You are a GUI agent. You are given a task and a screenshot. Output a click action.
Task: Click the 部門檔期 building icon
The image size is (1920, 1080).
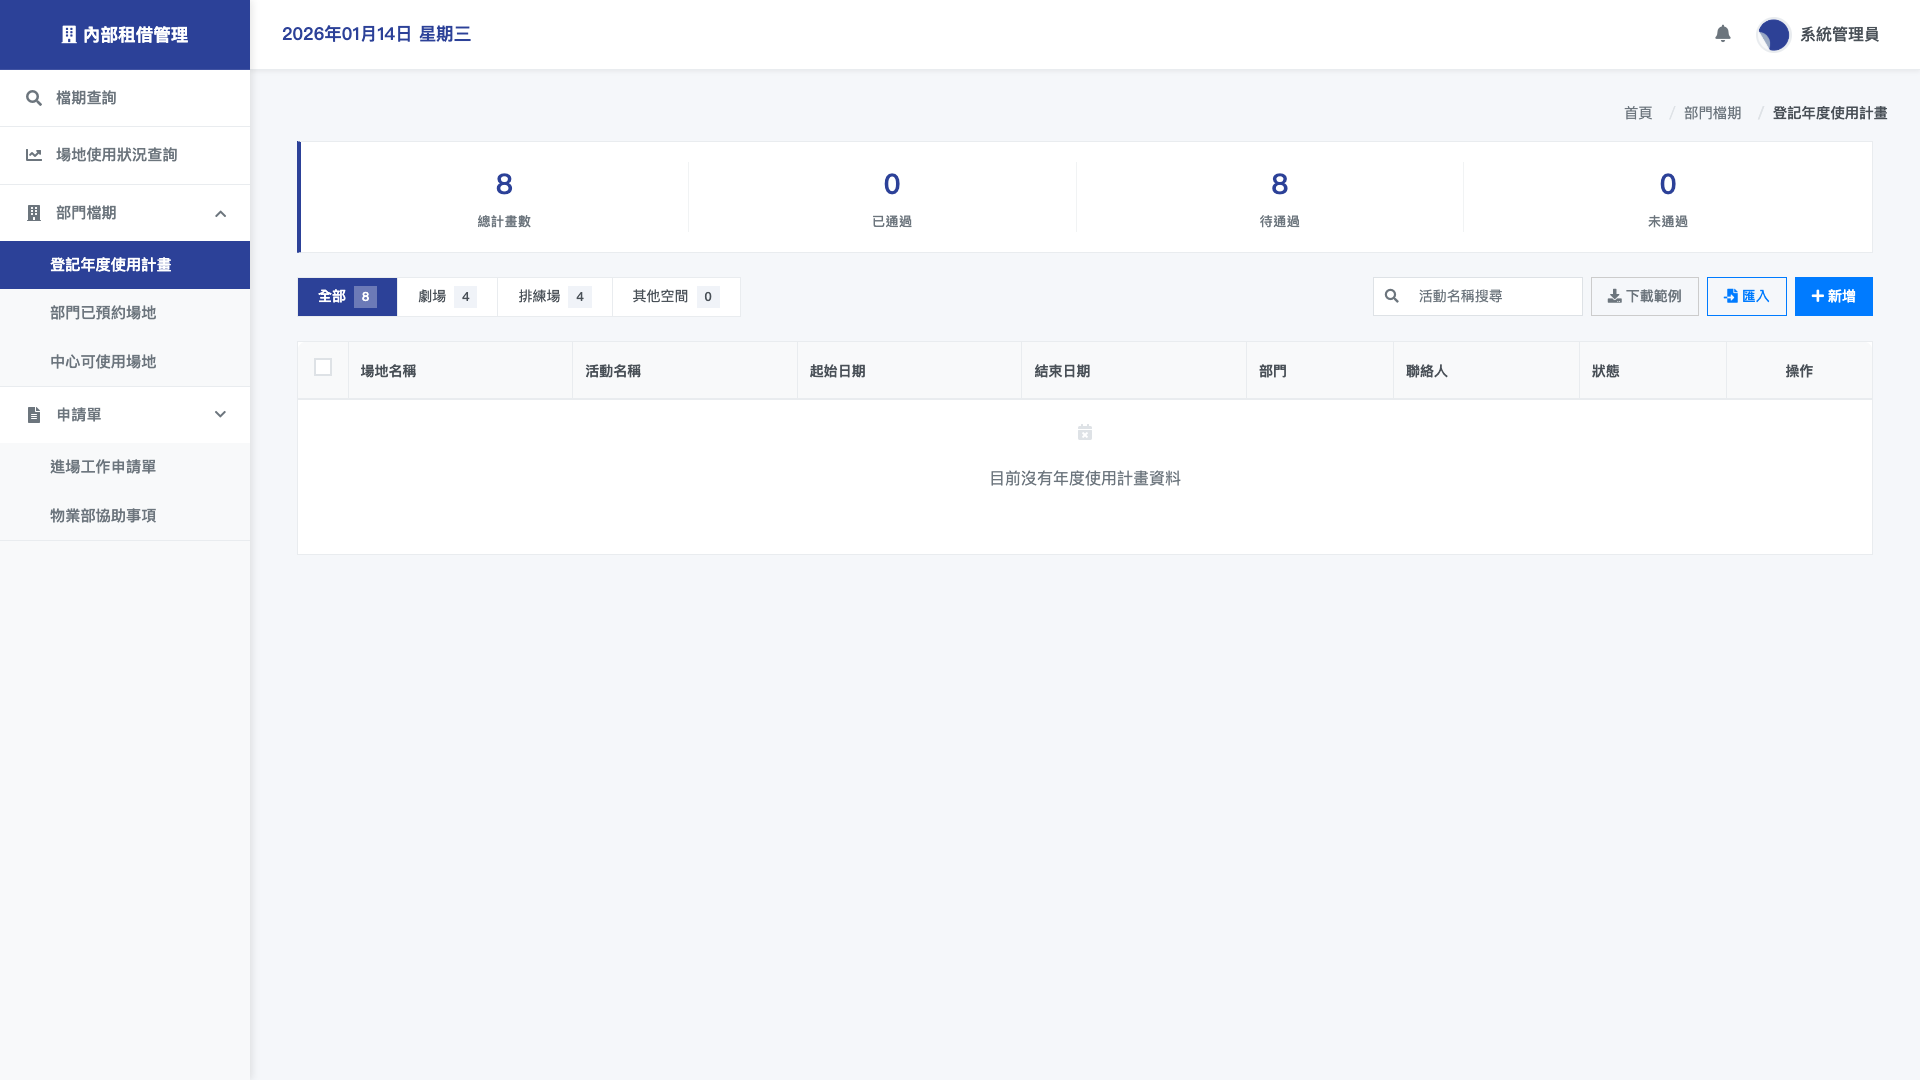click(32, 213)
